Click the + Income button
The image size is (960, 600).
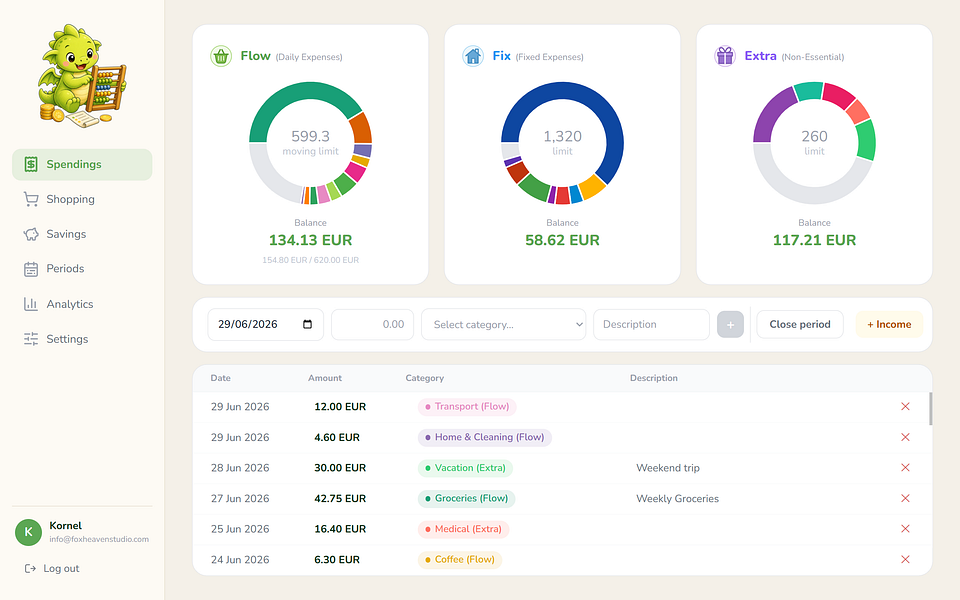[889, 324]
